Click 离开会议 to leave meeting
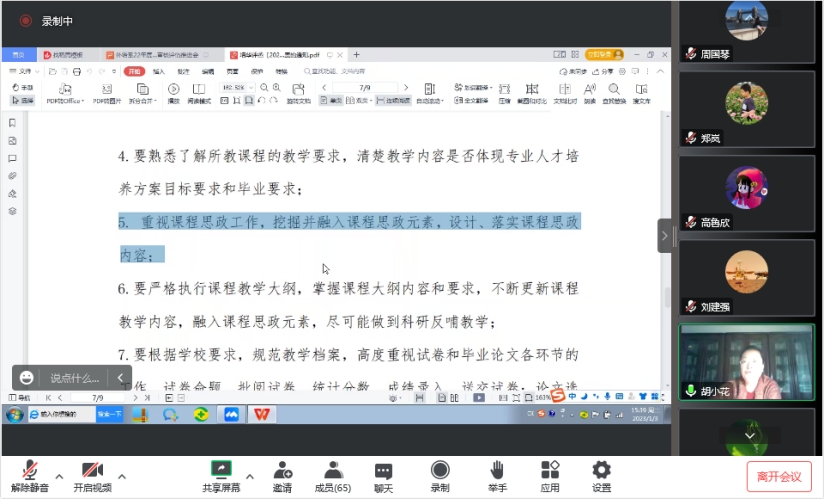 coord(779,476)
